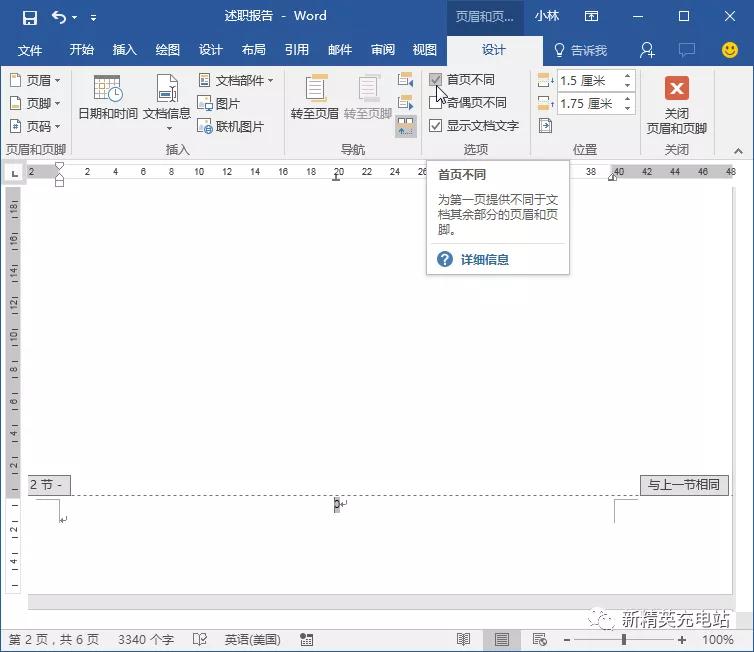Open zoom dialog via 100% label
This screenshot has height=652, width=754.
coord(718,639)
